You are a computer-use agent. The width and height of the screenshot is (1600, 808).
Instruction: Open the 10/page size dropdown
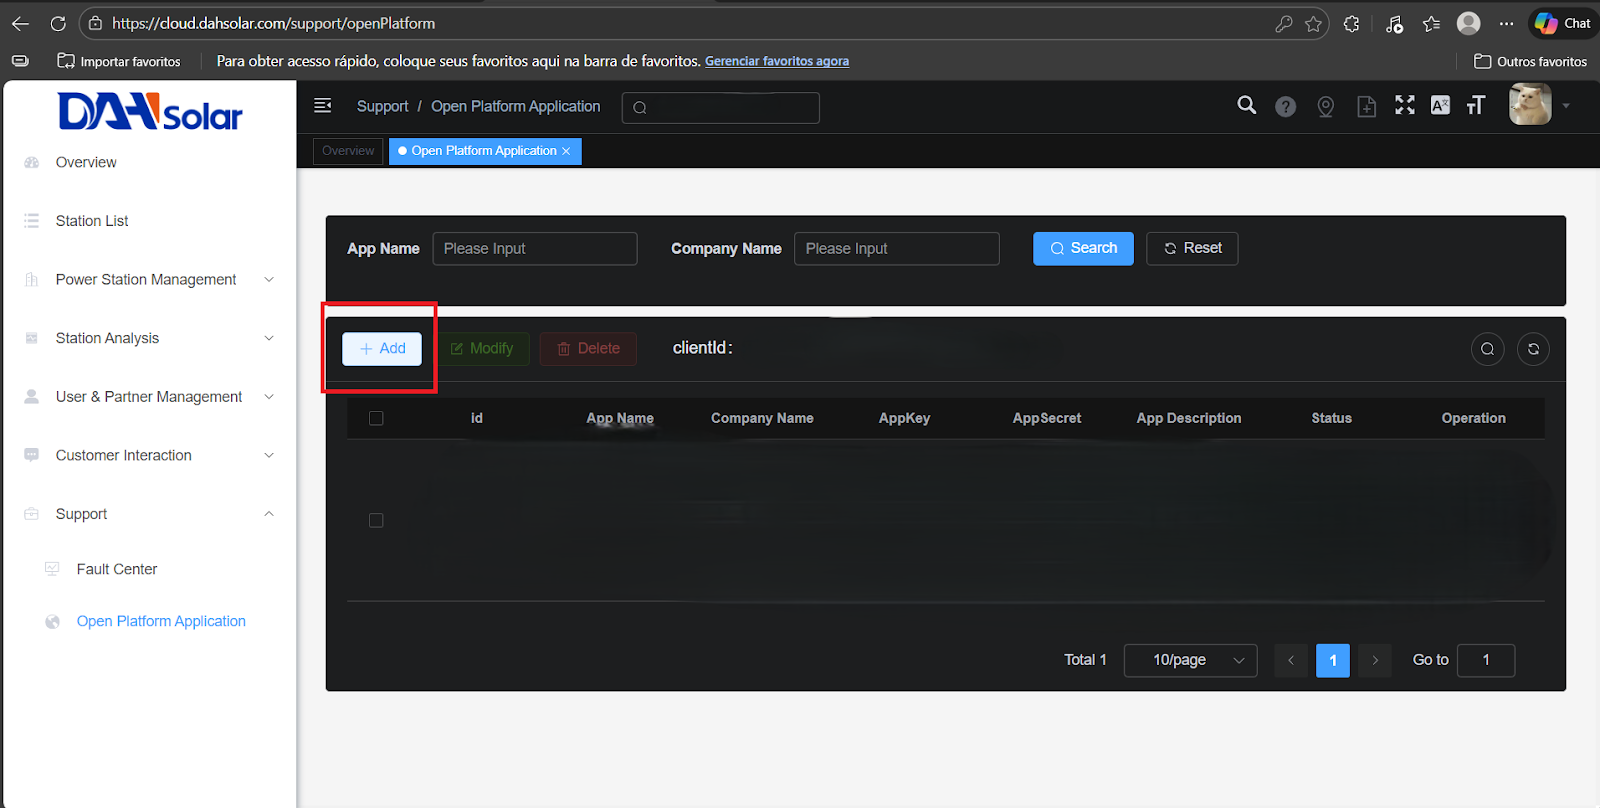coord(1190,660)
